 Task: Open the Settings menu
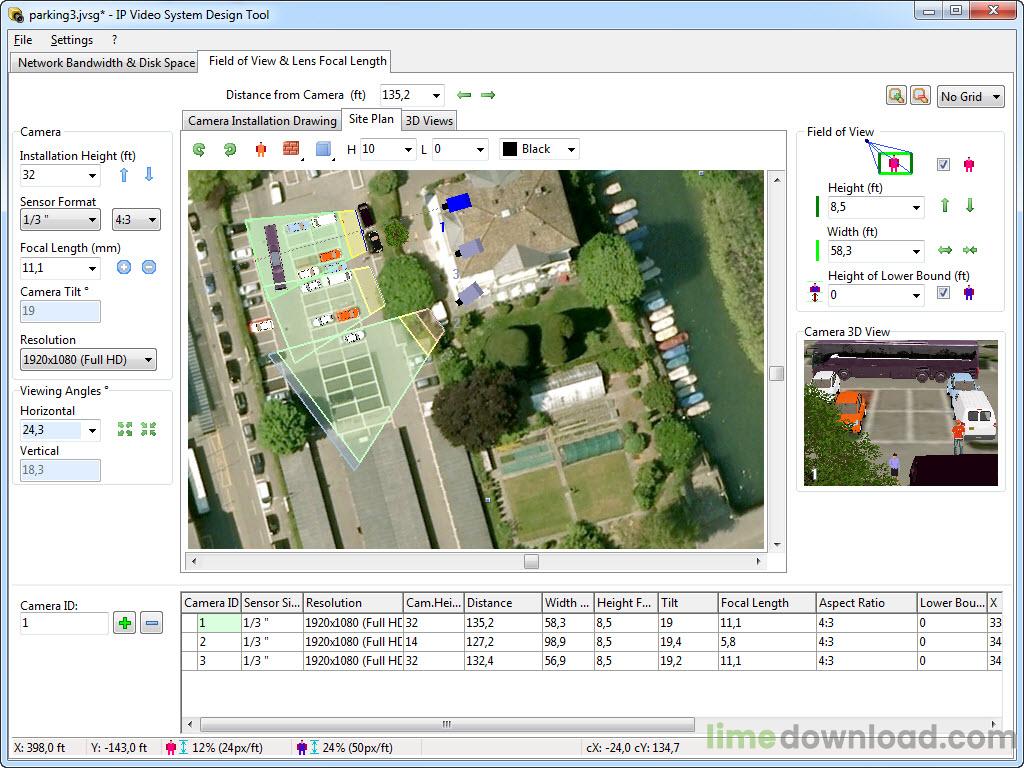[x=71, y=40]
